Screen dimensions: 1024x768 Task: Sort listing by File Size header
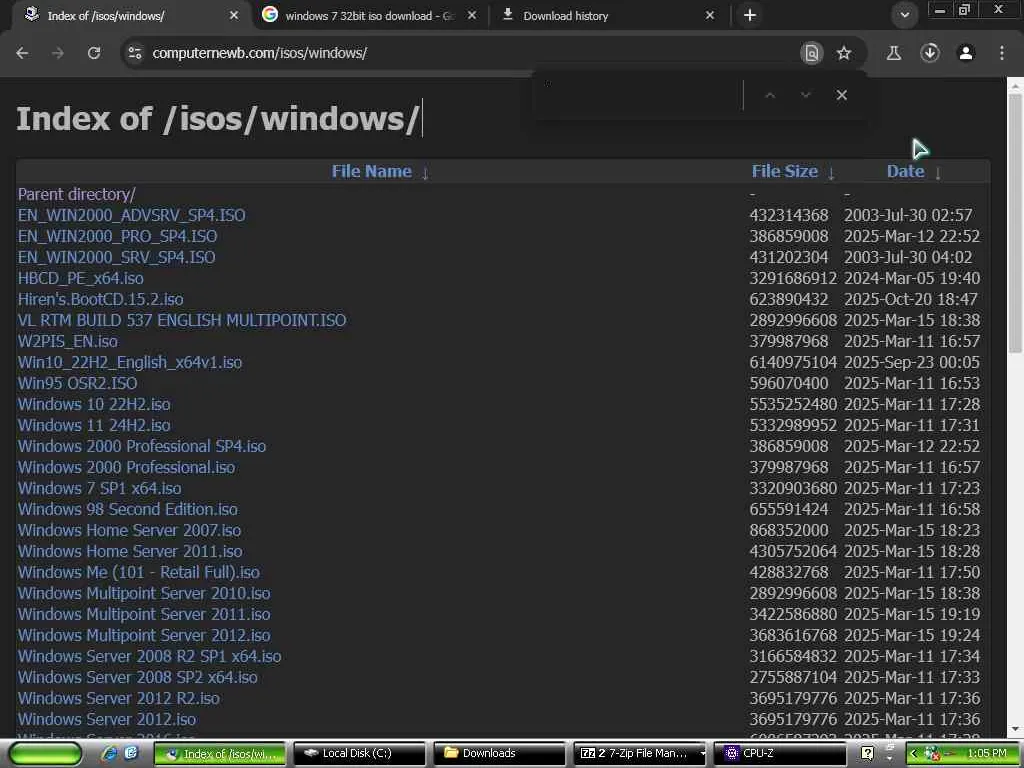tap(784, 171)
